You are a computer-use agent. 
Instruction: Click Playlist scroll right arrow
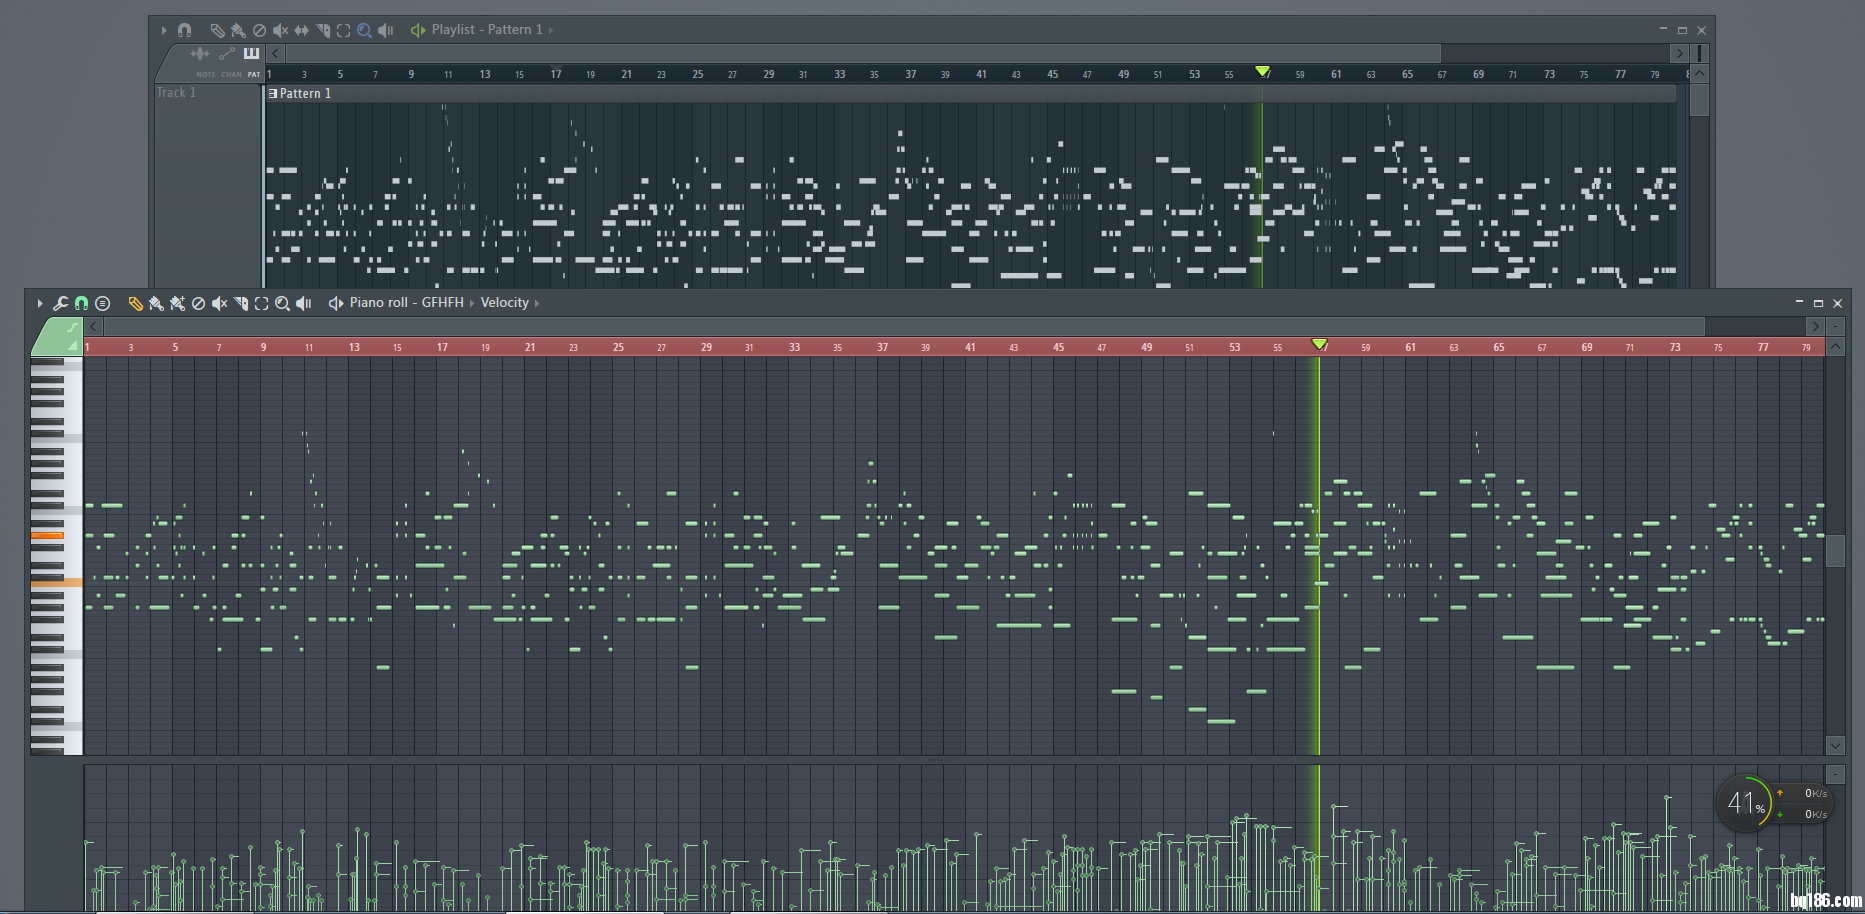coord(1679,53)
